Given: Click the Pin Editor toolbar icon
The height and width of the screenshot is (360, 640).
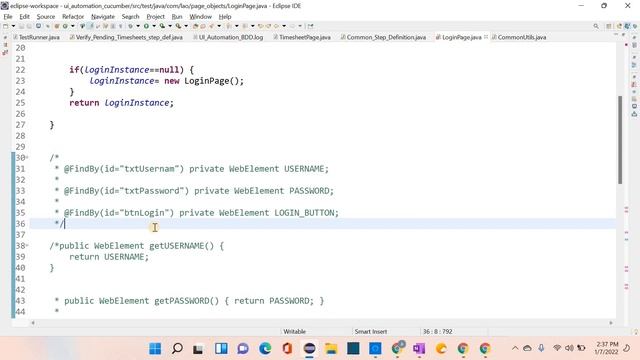Looking at the screenshot, I should 310,26.
